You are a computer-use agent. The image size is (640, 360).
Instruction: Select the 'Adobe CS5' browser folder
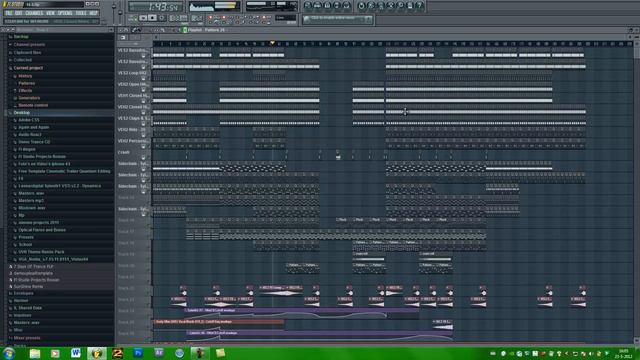[x=29, y=120]
